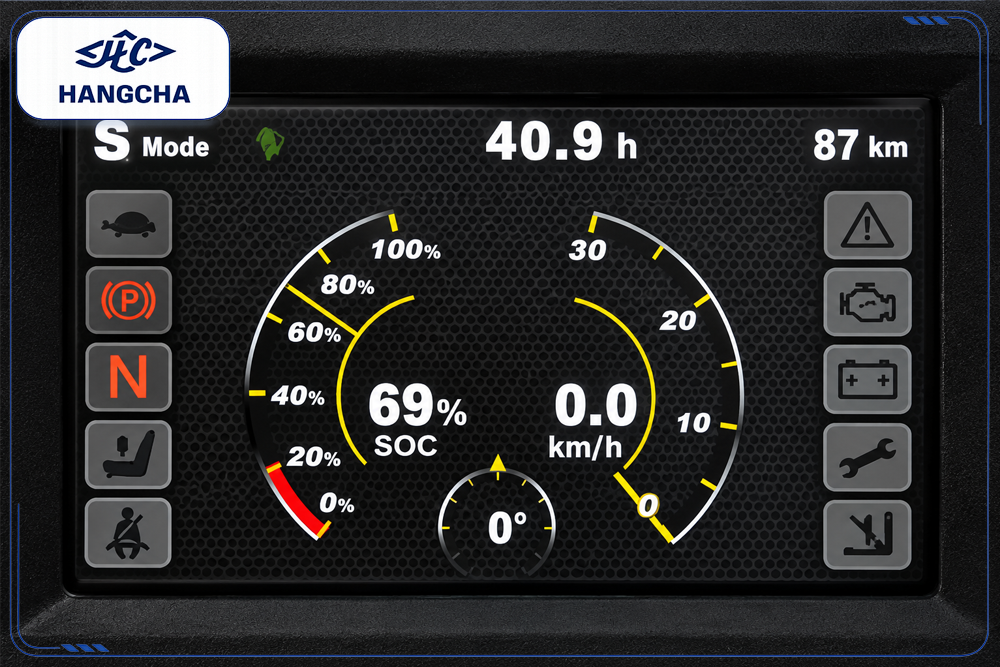Tap the 0 mark on speedometer

click(x=647, y=506)
